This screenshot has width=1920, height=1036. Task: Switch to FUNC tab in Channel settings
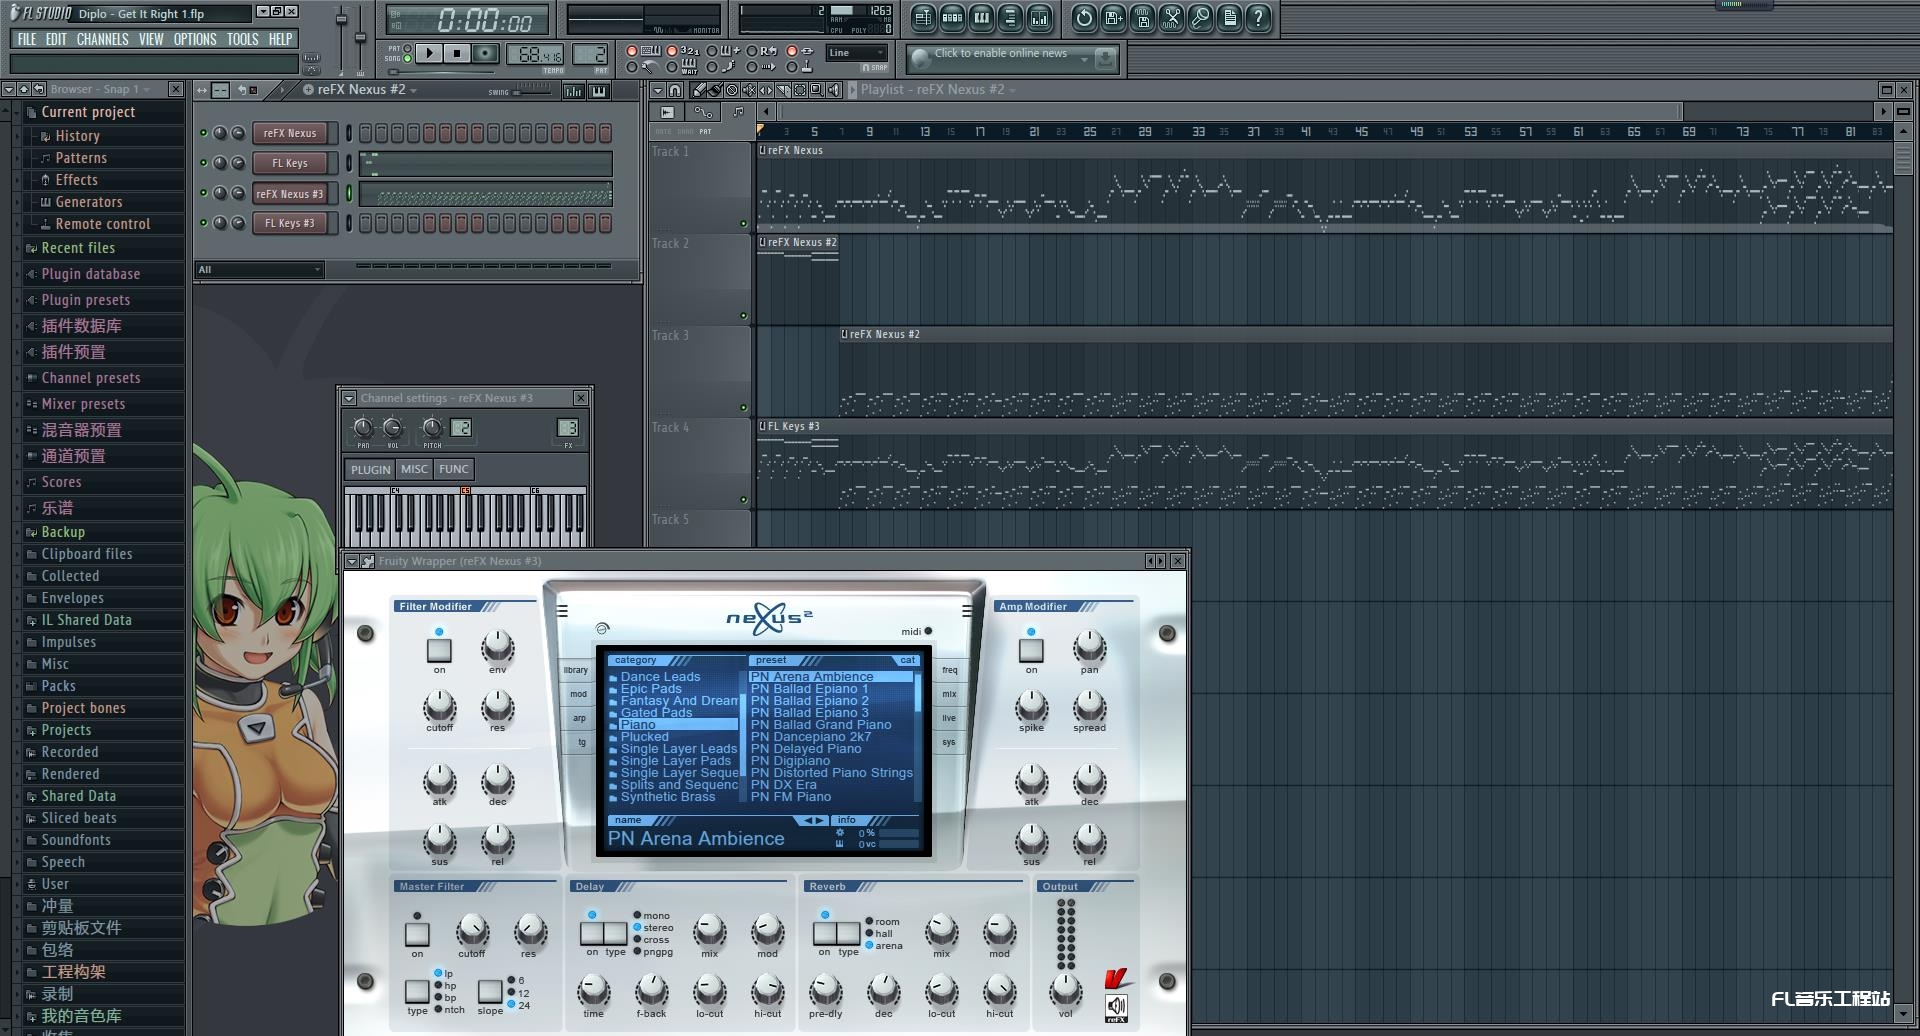(x=453, y=469)
